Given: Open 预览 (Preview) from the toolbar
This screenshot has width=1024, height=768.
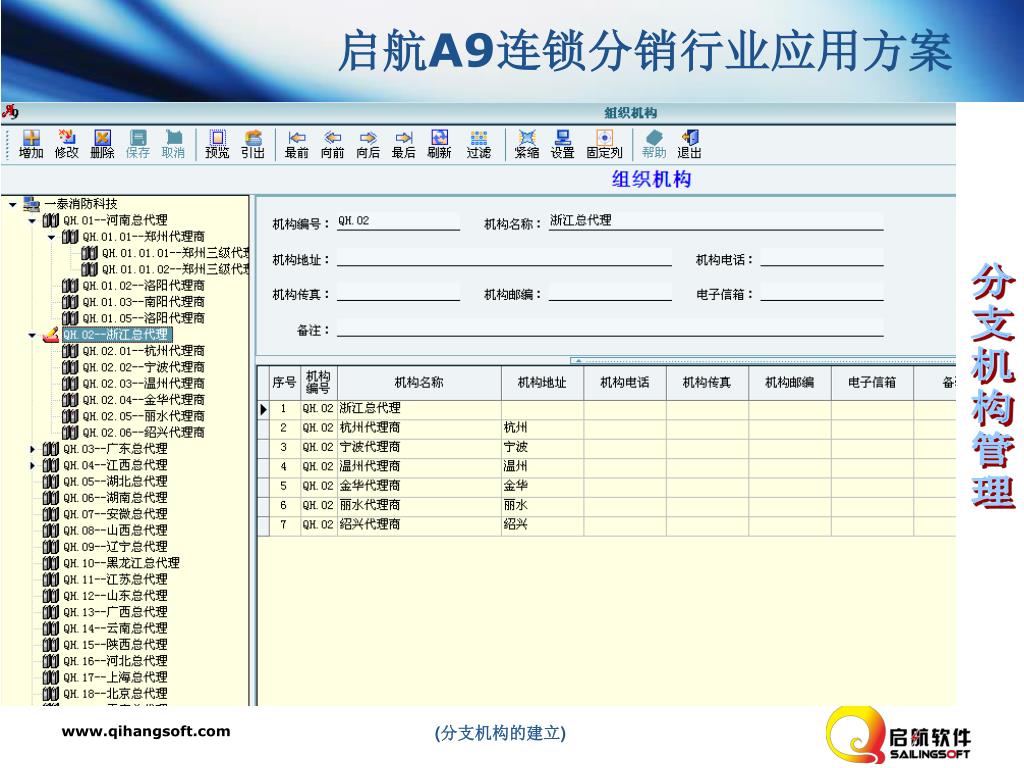Looking at the screenshot, I should pos(217,144).
